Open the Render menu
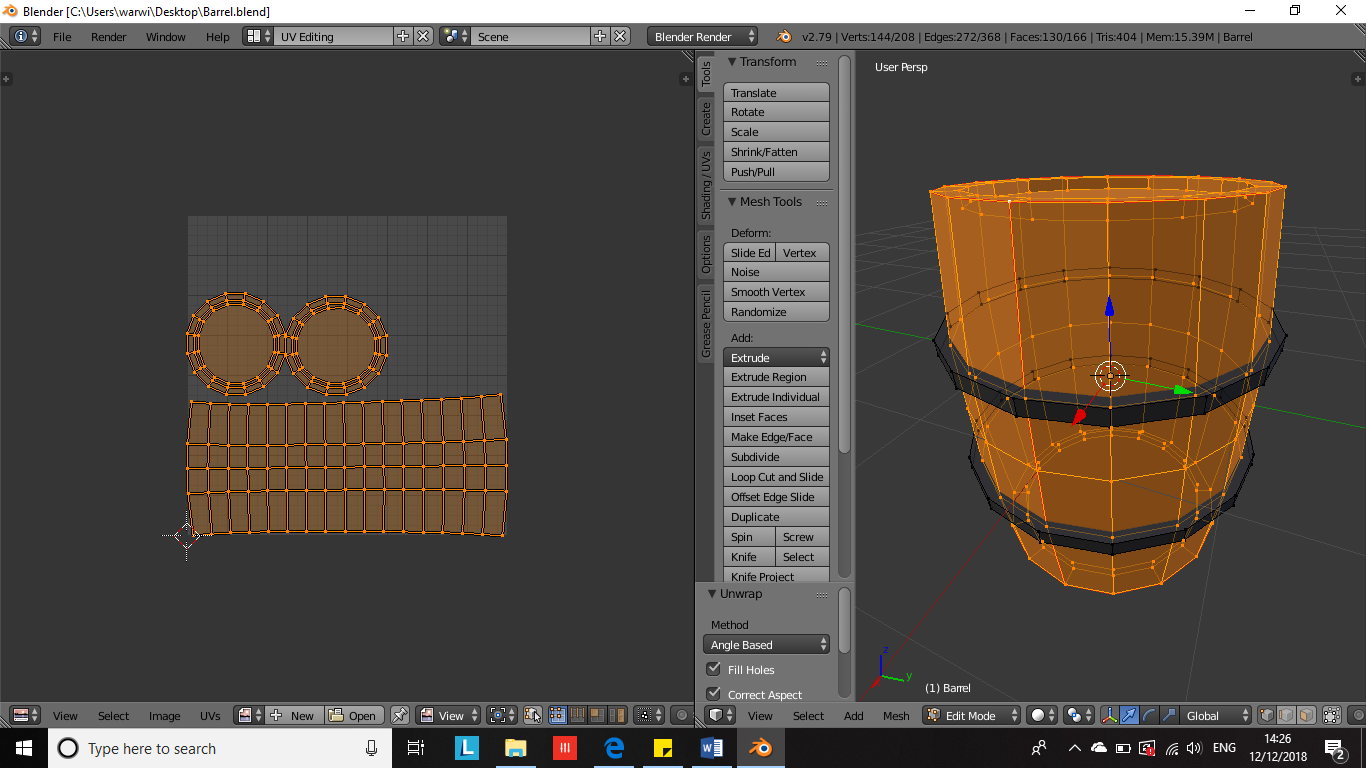This screenshot has width=1366, height=768. [x=108, y=37]
